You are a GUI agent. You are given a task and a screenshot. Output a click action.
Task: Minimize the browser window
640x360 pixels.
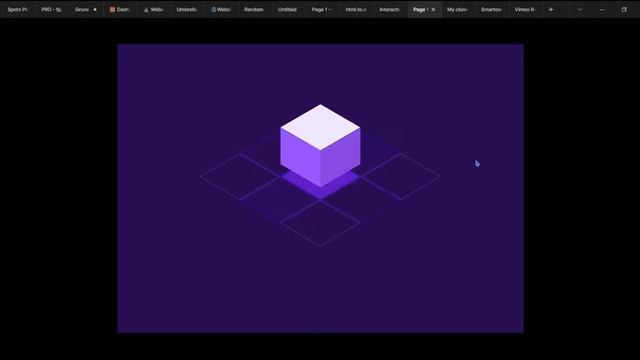pos(602,9)
